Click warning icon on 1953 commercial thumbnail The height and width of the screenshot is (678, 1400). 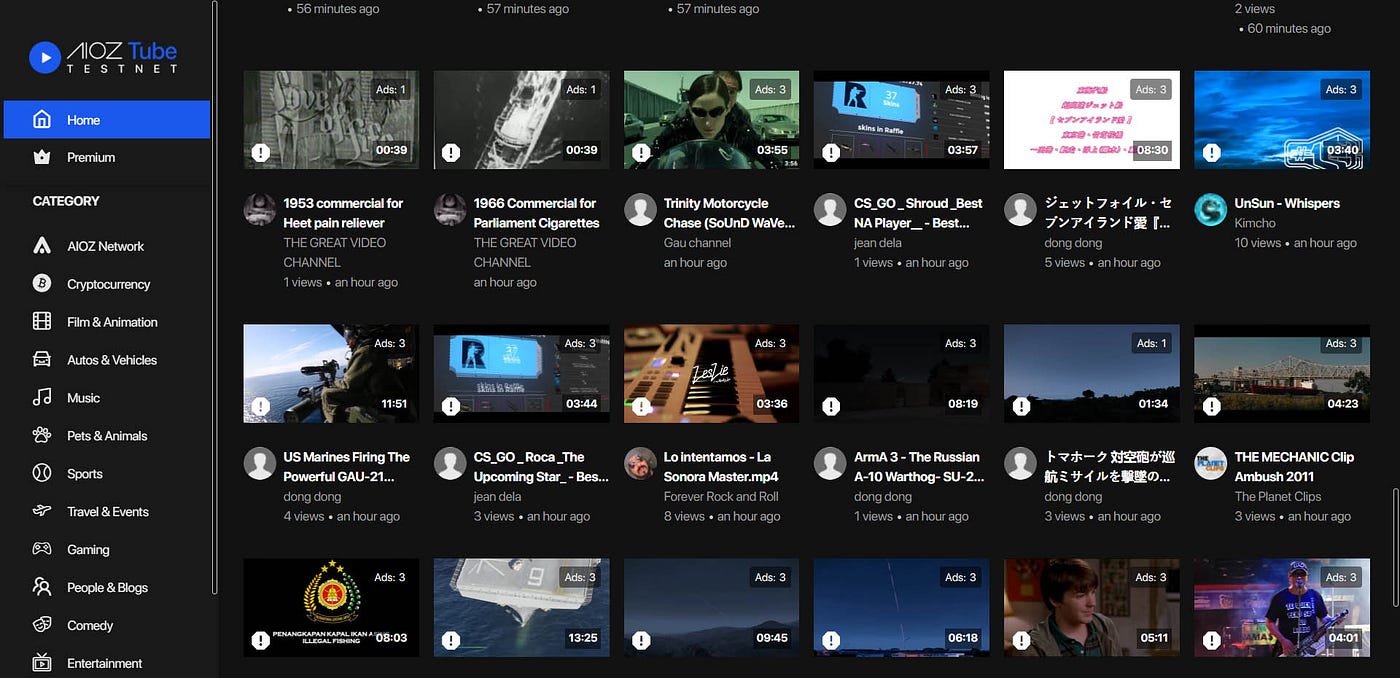pos(260,152)
